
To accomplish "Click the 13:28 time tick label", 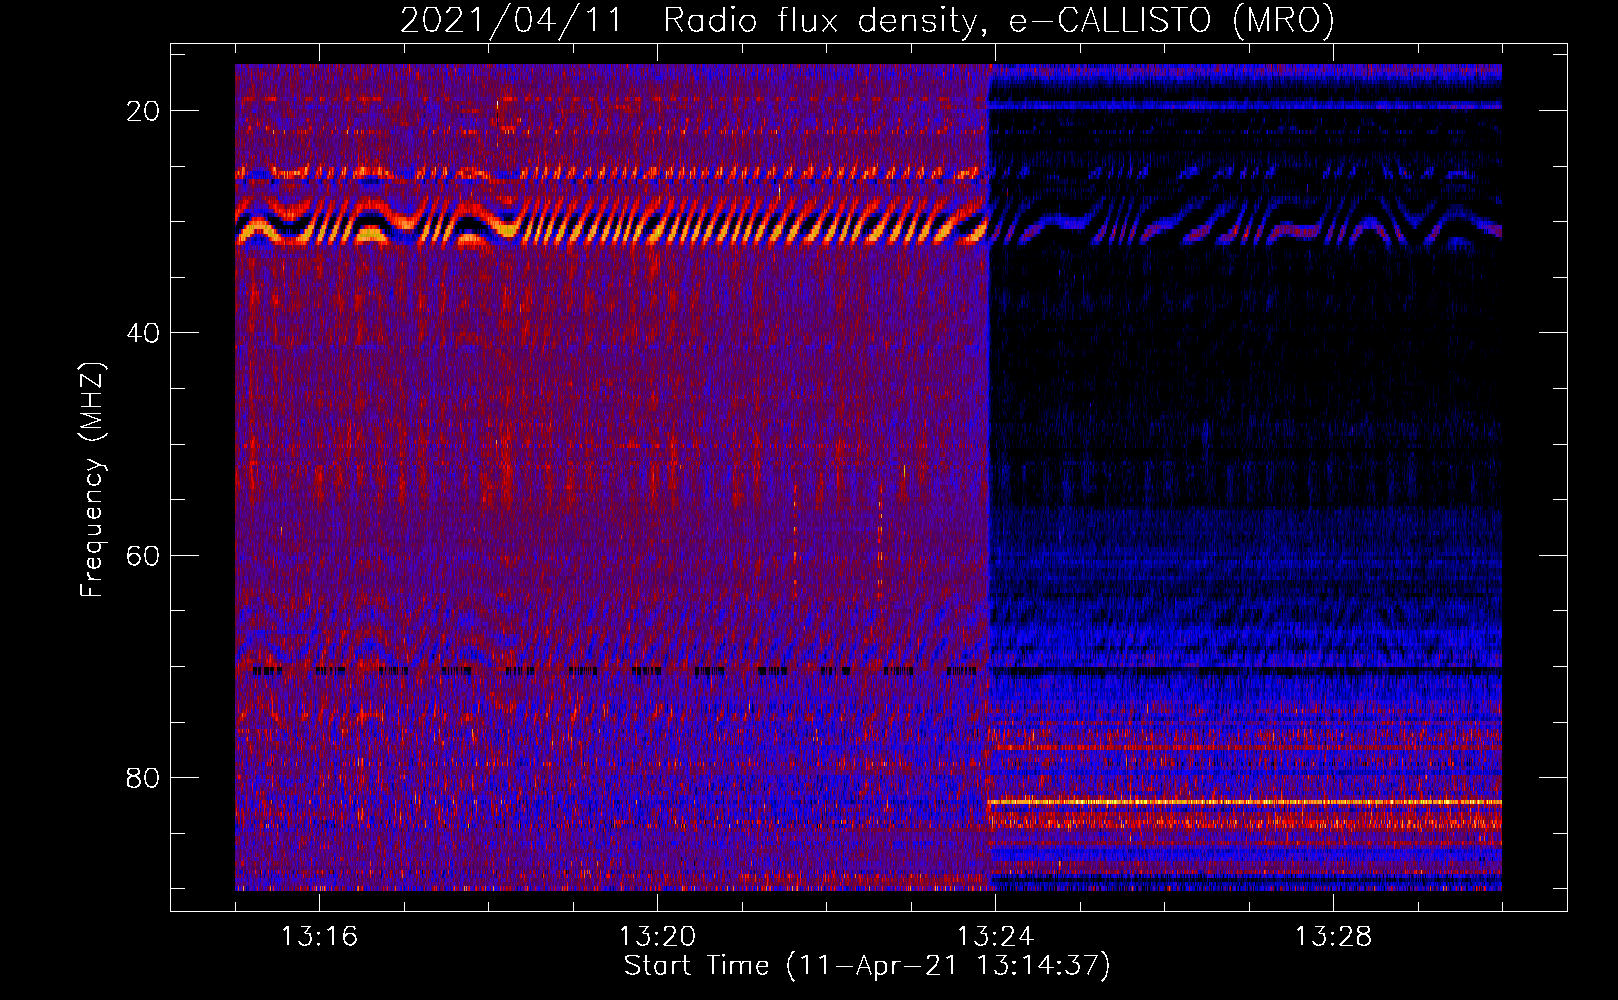I will (1333, 936).
